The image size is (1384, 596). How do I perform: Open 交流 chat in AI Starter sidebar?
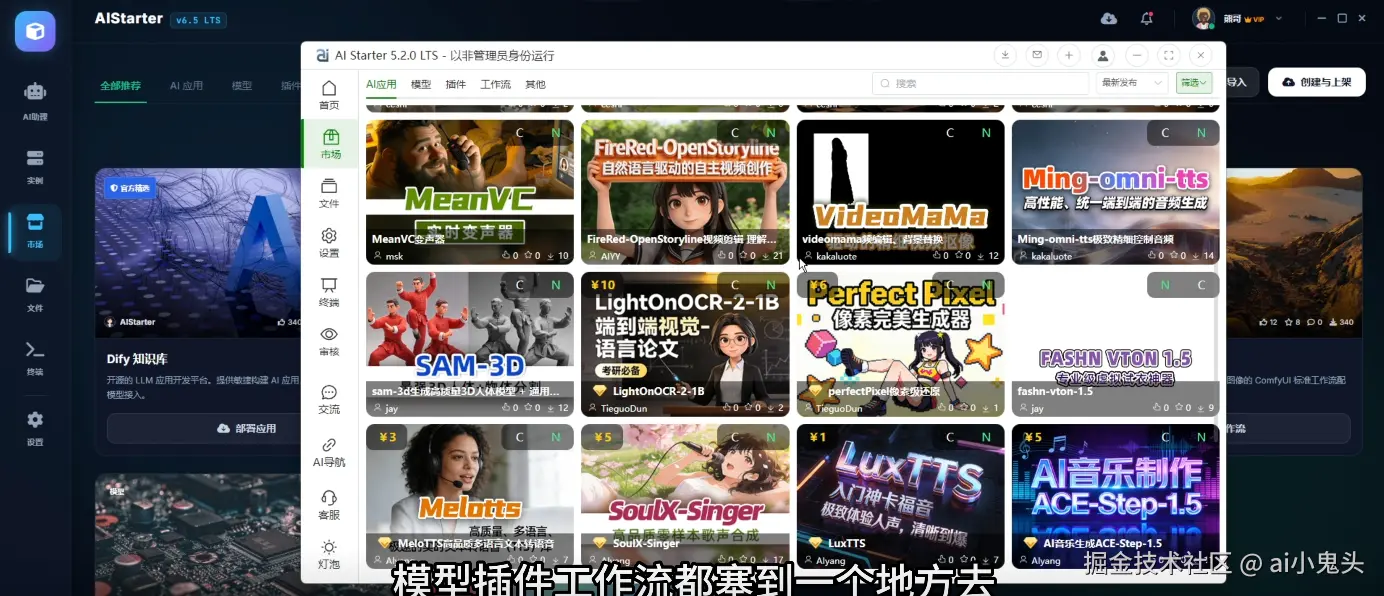pos(329,400)
